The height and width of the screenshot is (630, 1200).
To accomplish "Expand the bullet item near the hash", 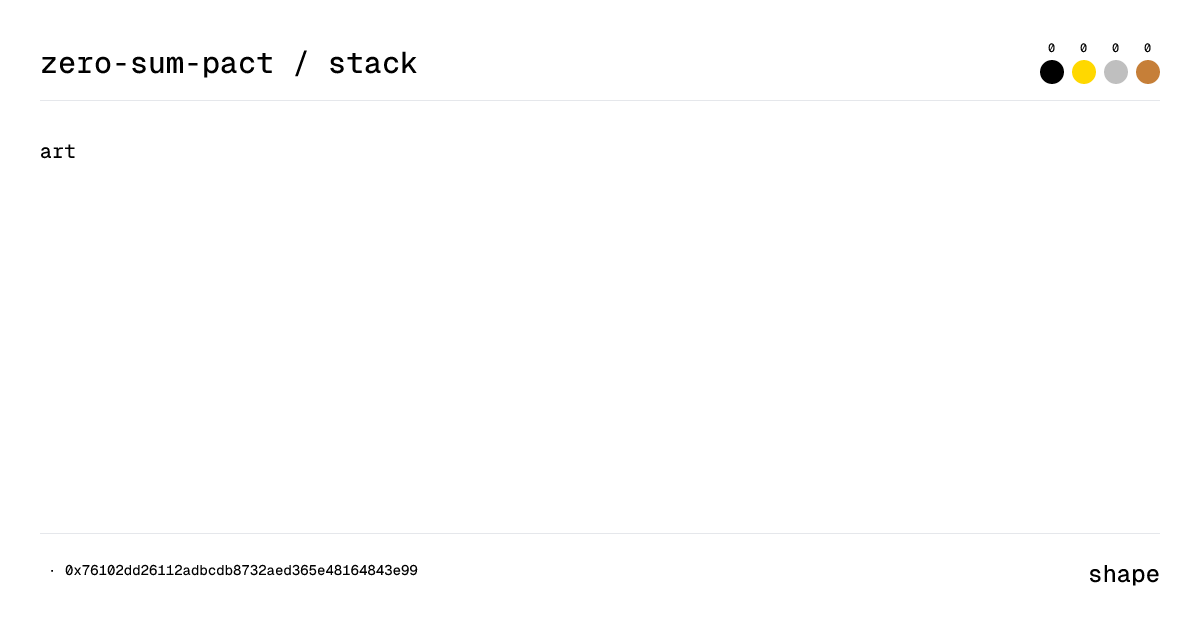I will (x=49, y=571).
